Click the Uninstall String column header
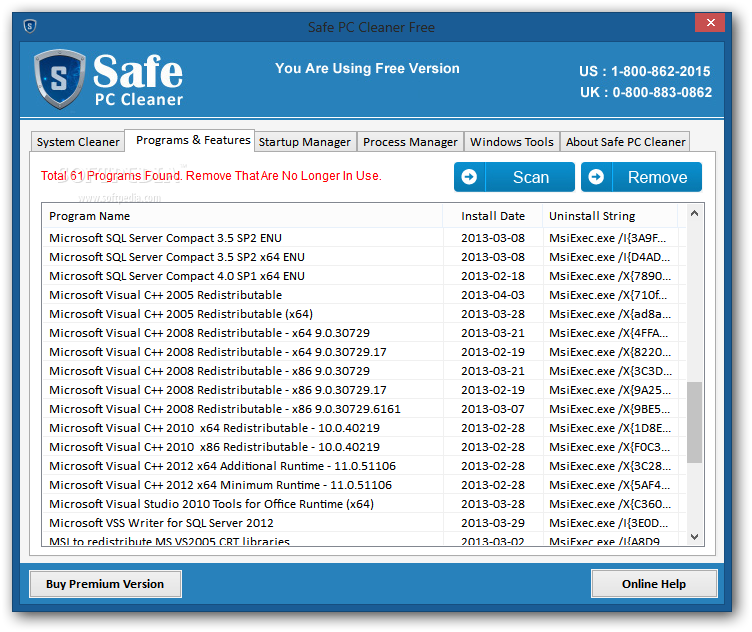This screenshot has width=752, height=632. coord(610,216)
